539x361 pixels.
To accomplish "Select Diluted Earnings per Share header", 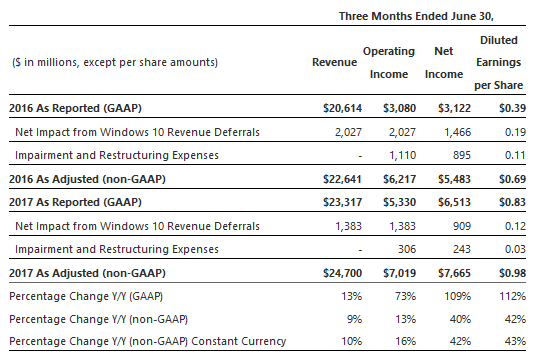I will pyautogui.click(x=498, y=63).
